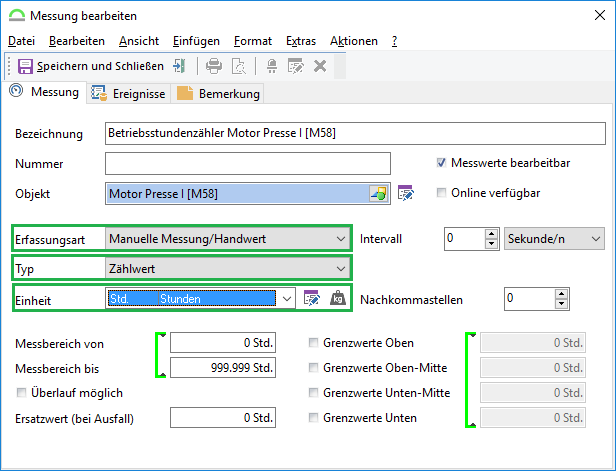The width and height of the screenshot is (616, 471).
Task: Click the save-and-next icon beside Speichern
Action: [x=180, y=66]
